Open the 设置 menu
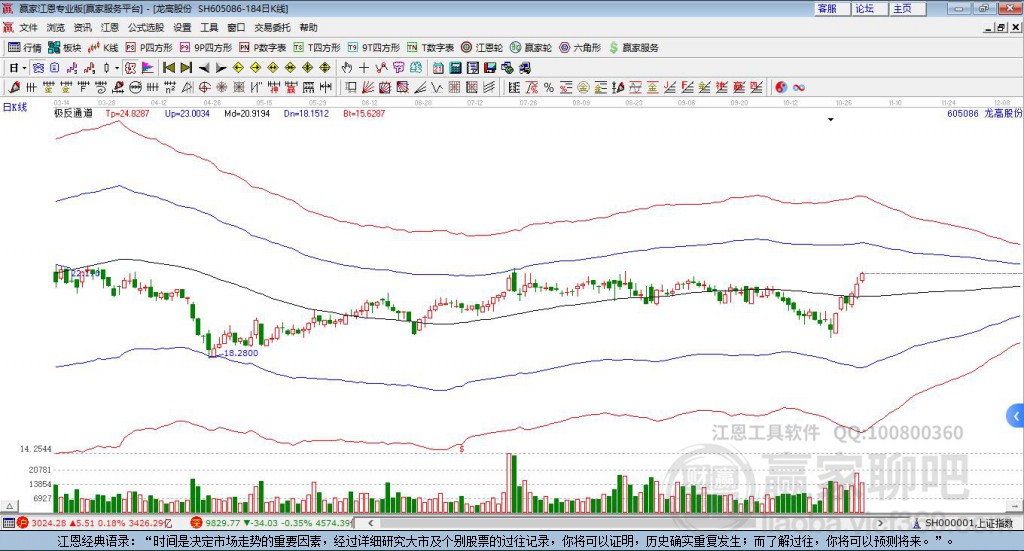The height and width of the screenshot is (551, 1024). (x=182, y=27)
